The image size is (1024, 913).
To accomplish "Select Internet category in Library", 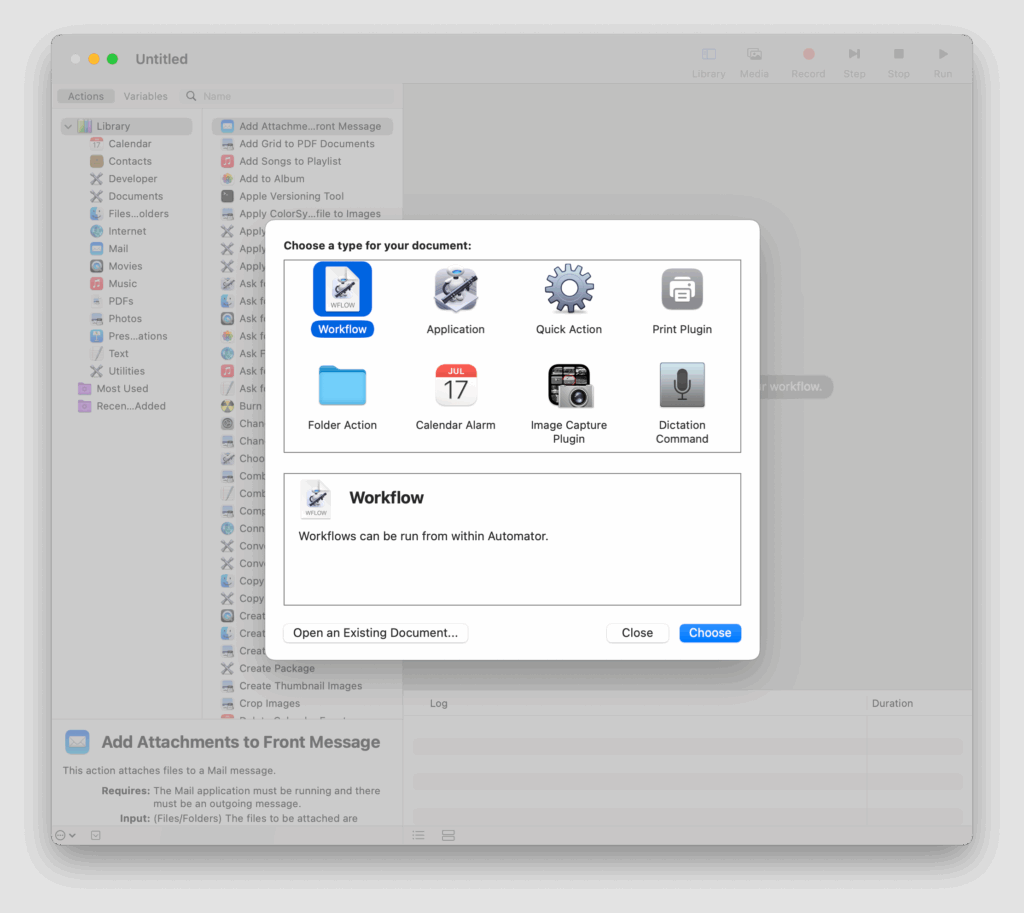I will pyautogui.click(x=127, y=231).
